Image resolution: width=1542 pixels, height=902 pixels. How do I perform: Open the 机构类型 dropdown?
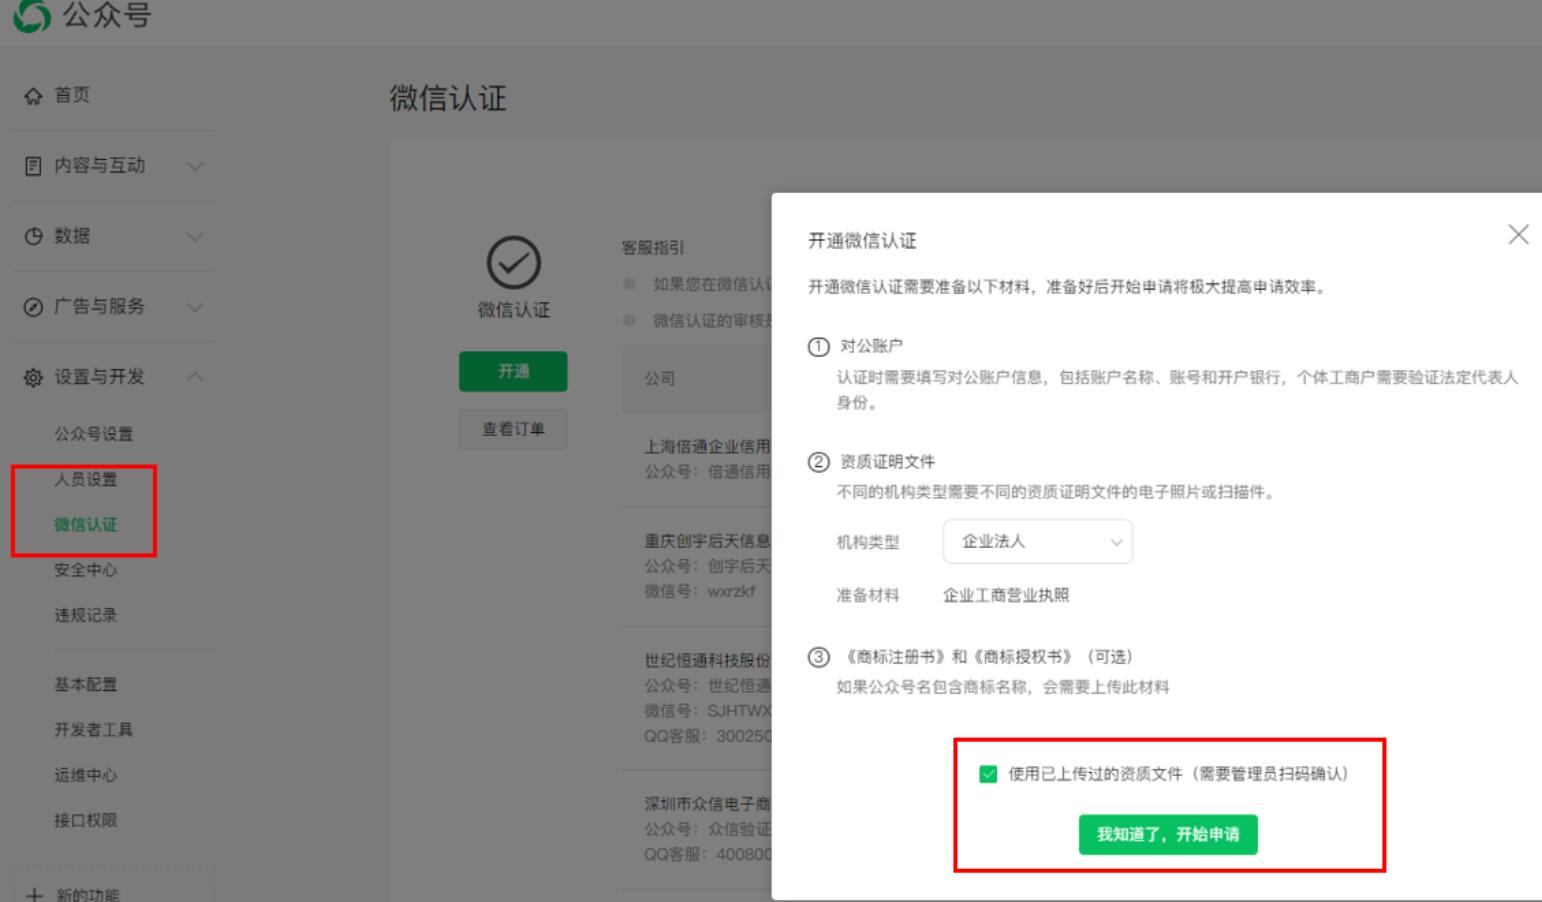[x=1037, y=542]
